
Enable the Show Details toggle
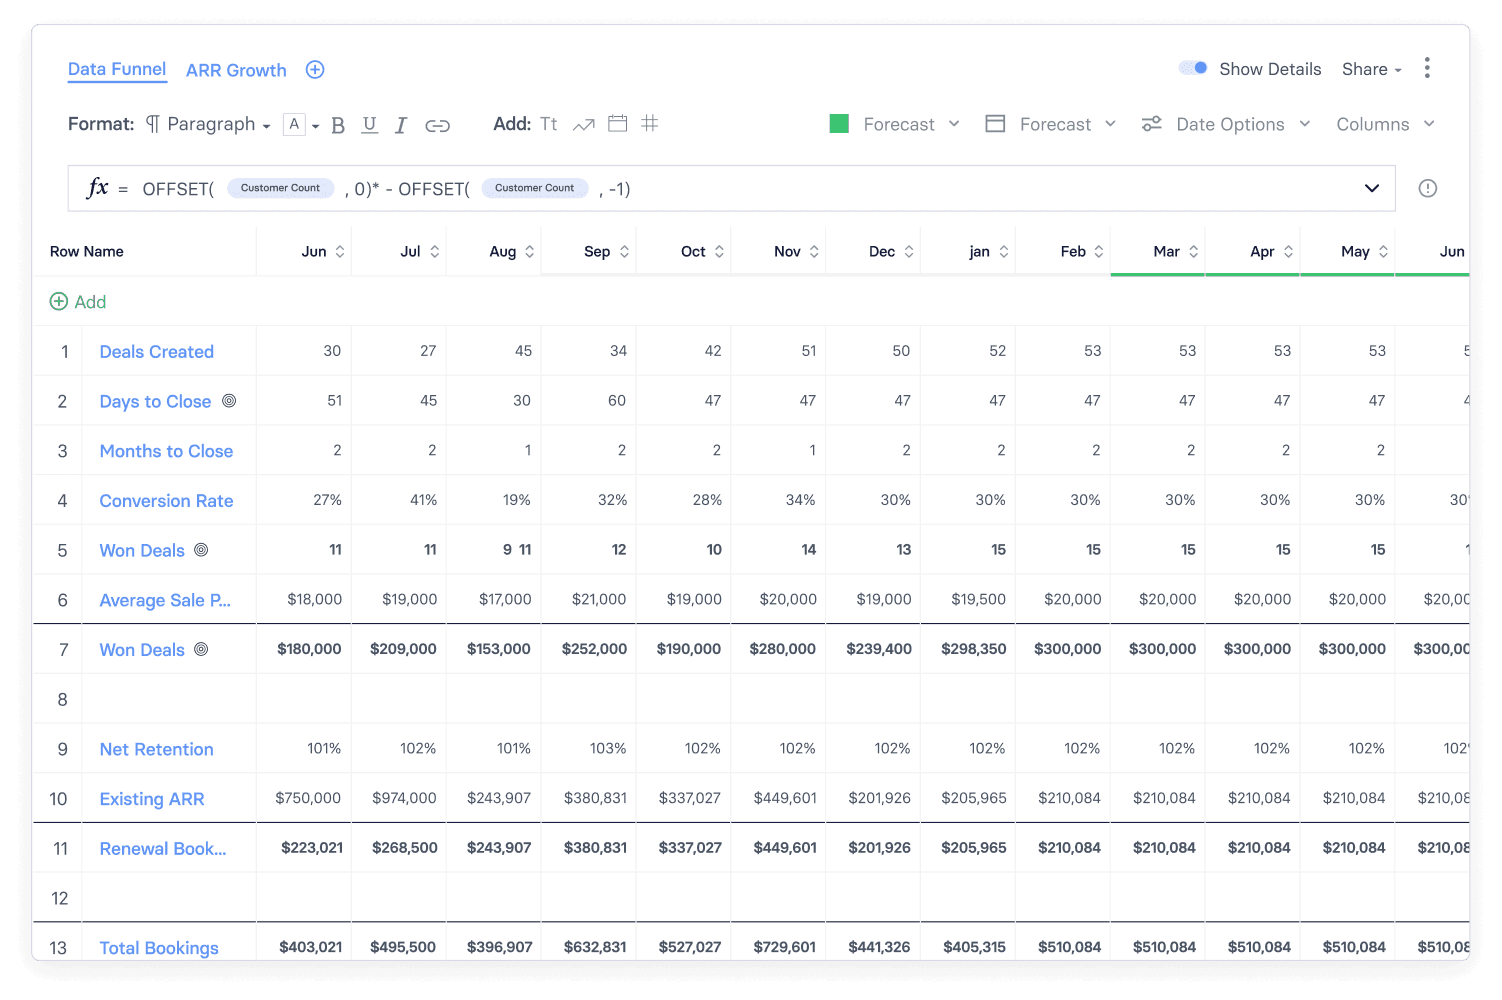(x=1192, y=67)
